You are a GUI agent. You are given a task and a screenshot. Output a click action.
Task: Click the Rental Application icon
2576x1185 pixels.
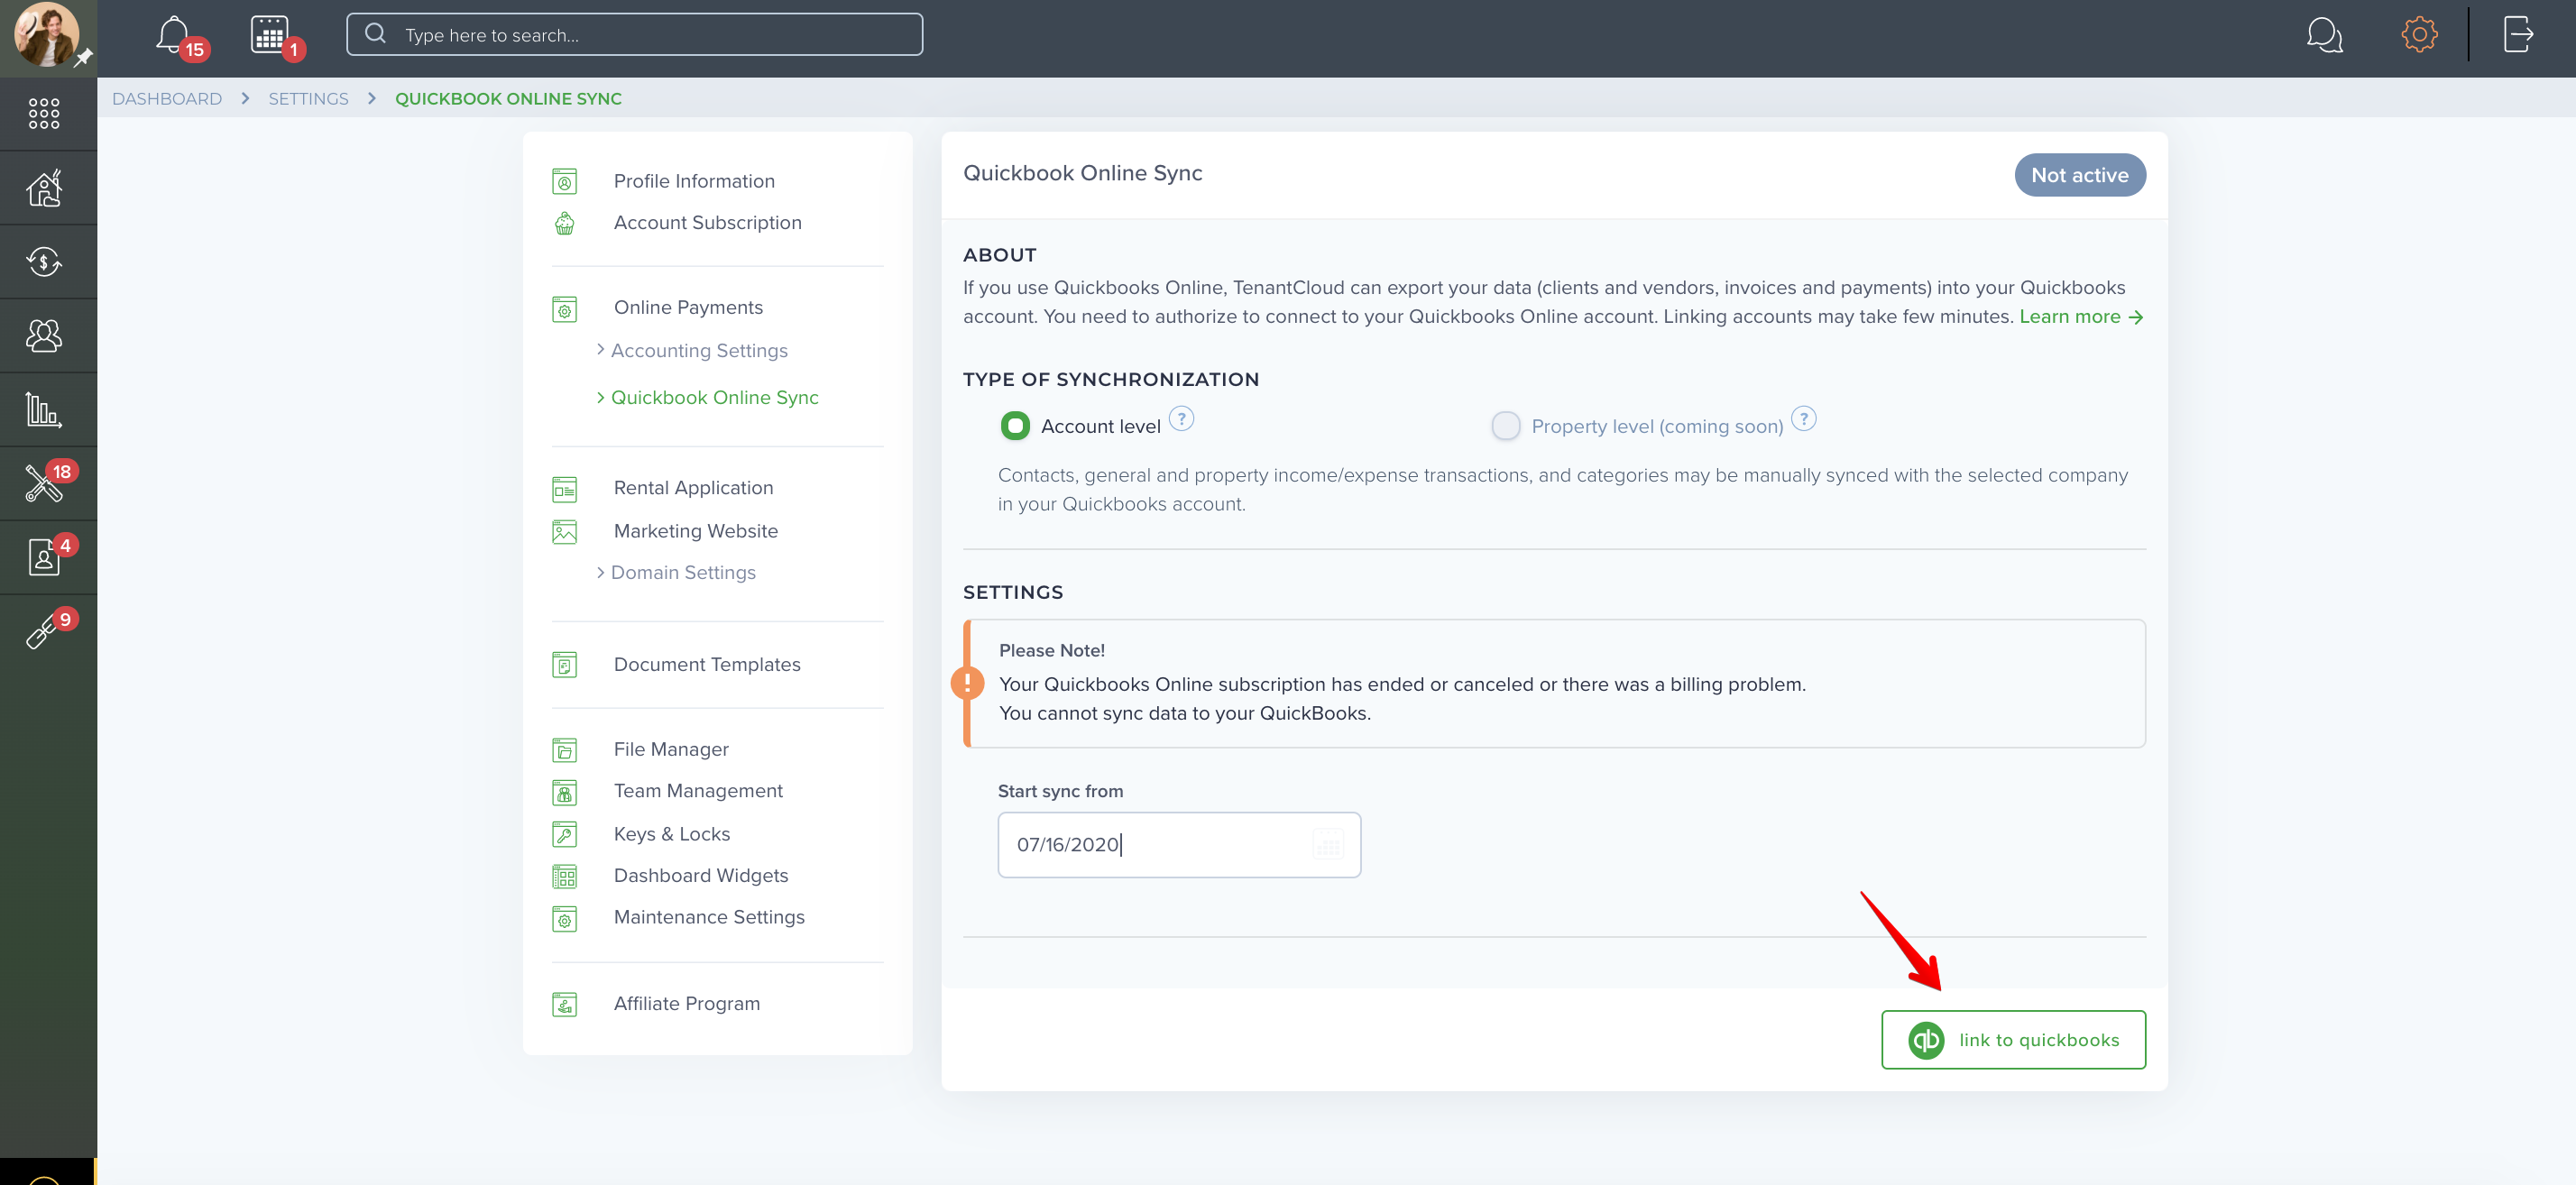pyautogui.click(x=564, y=488)
